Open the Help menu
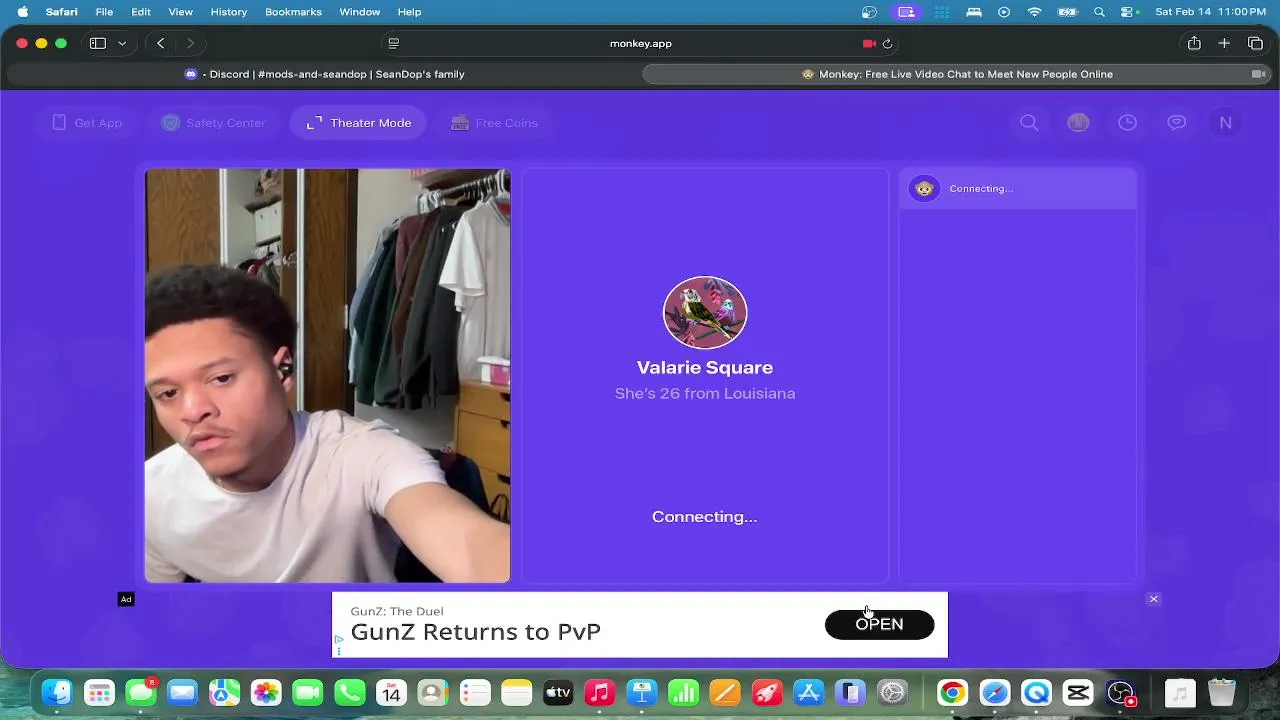The height and width of the screenshot is (720, 1280). [409, 12]
